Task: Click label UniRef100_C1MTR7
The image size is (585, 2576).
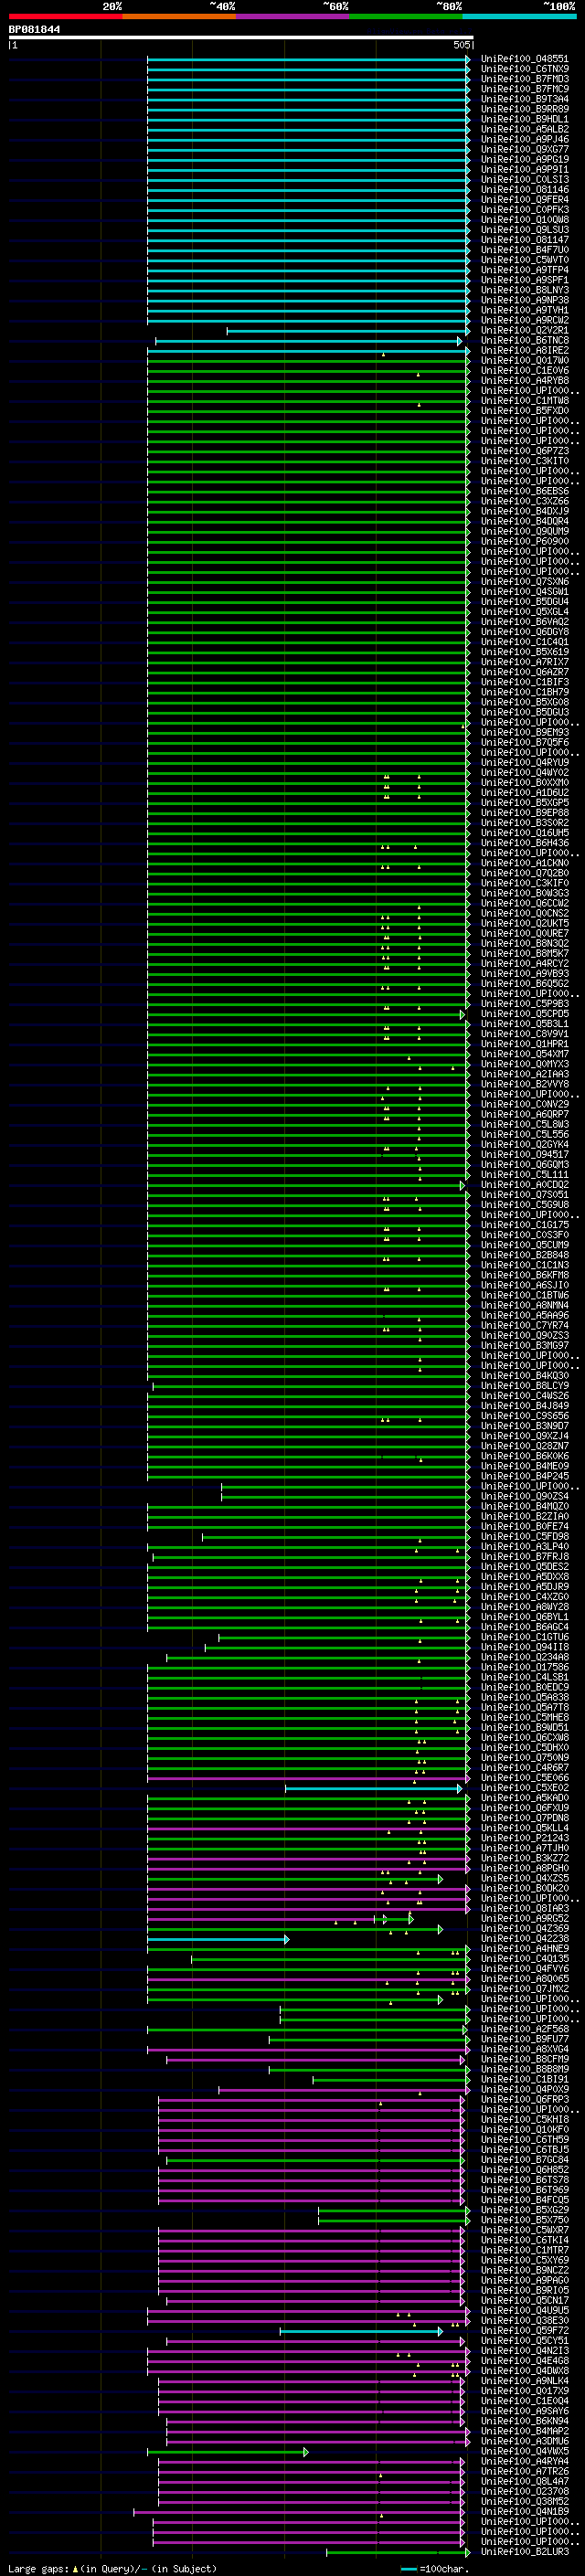Action: point(524,2251)
